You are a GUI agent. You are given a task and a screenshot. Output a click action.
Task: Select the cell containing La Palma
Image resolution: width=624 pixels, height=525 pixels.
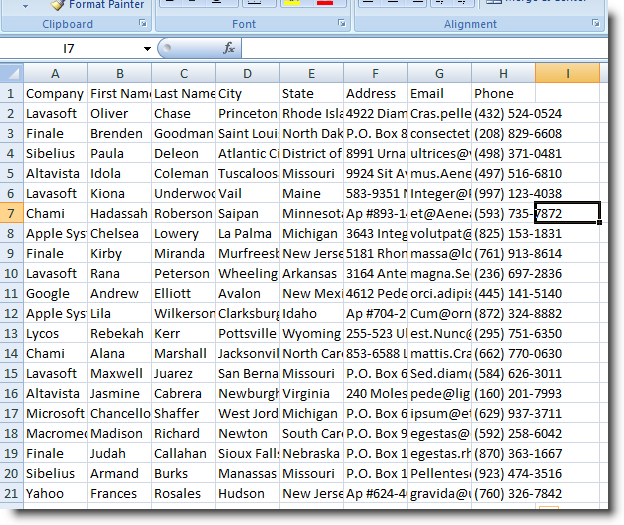point(248,233)
